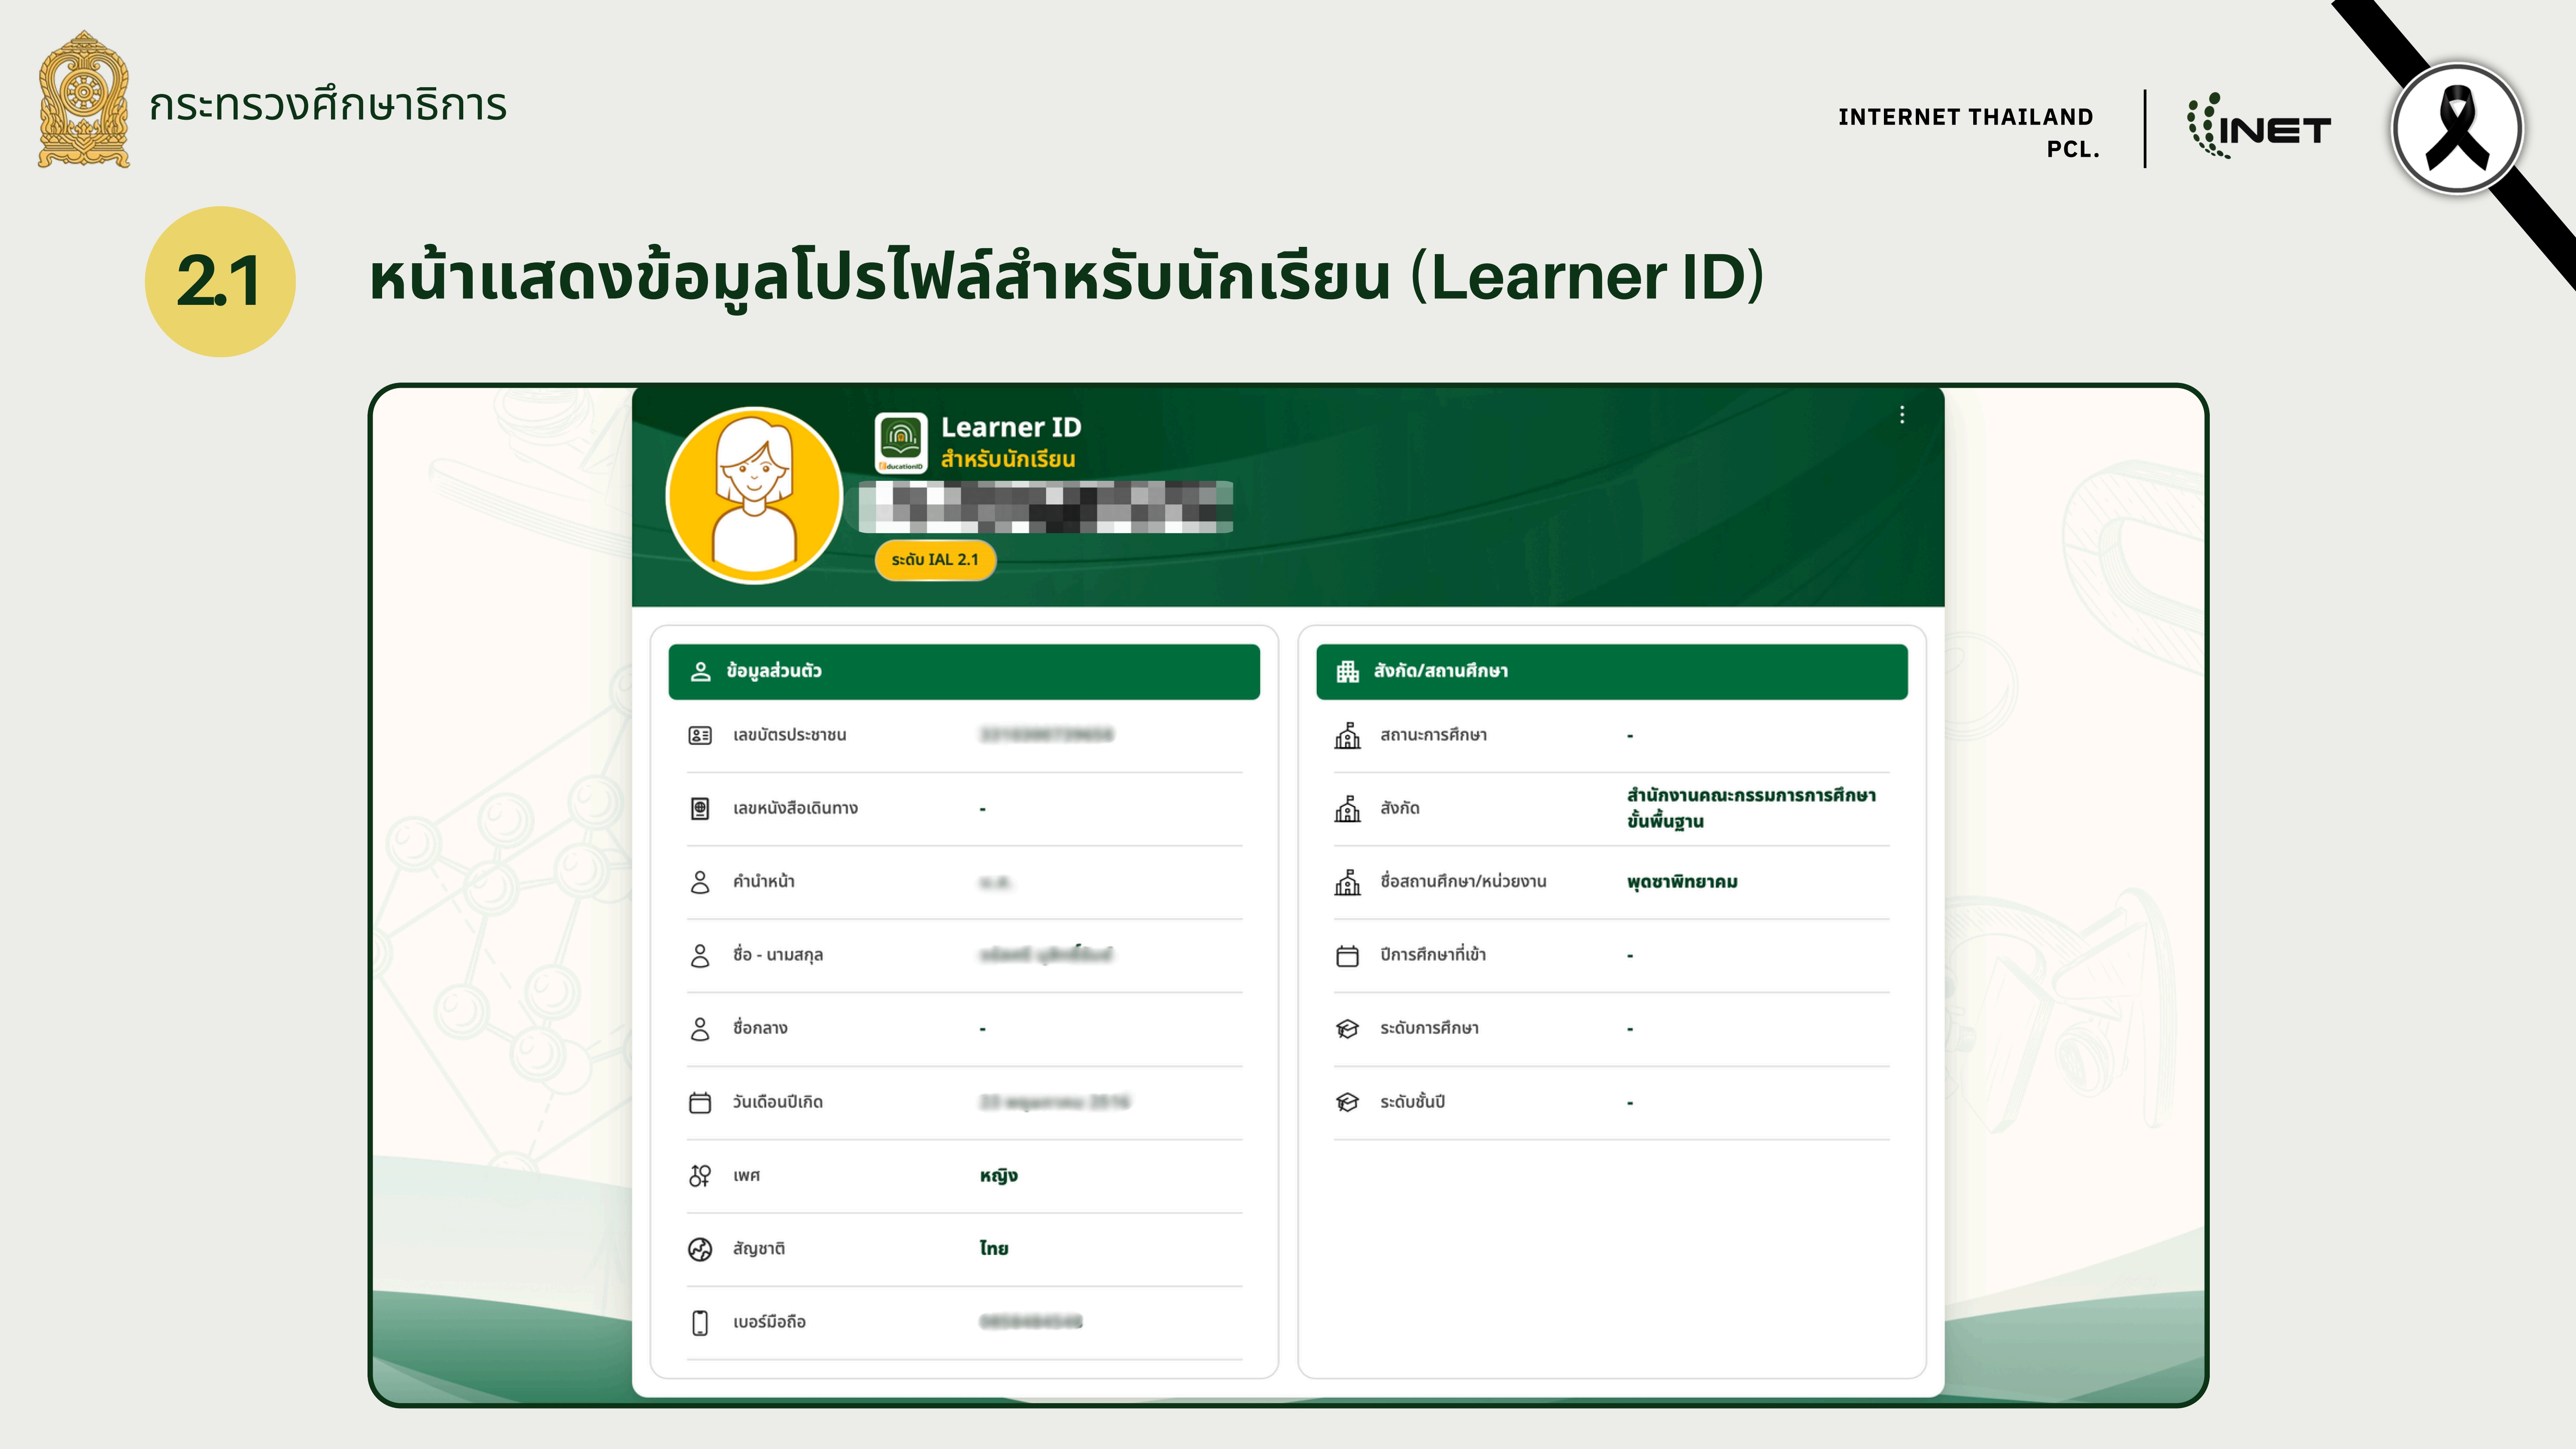Click the INET logo
The height and width of the screenshot is (1449, 2576).
click(2259, 126)
